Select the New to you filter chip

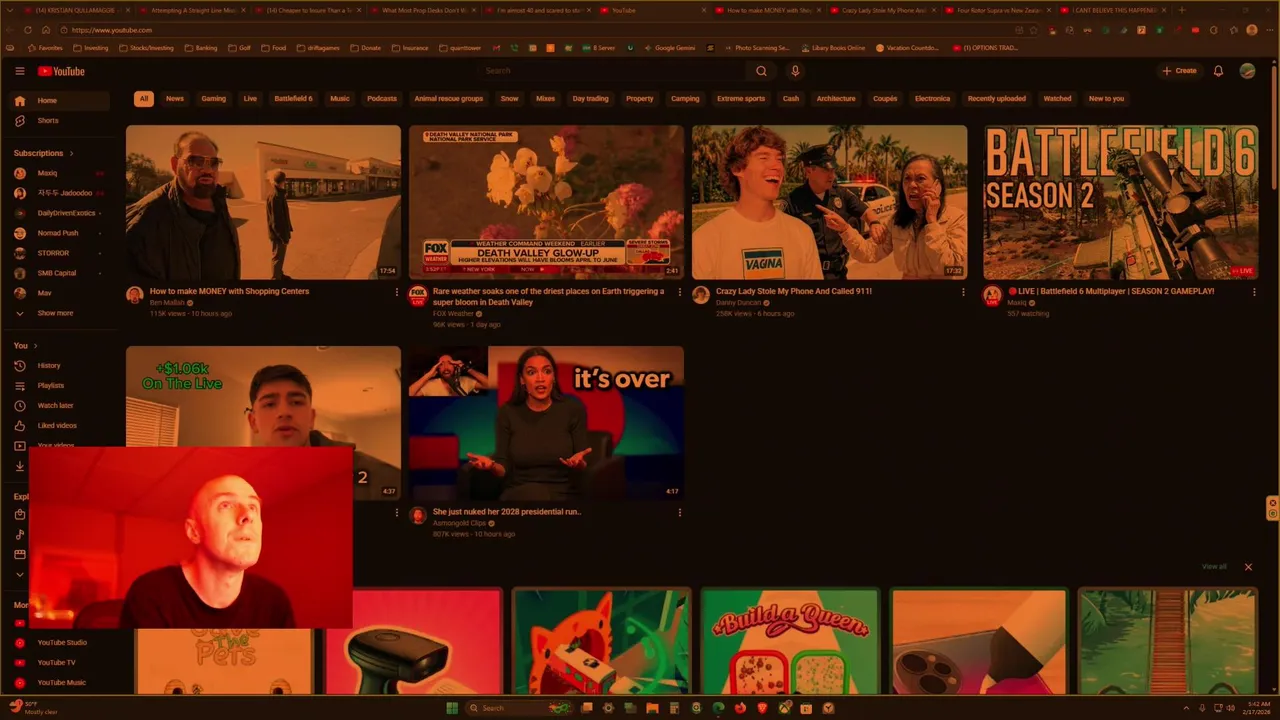coord(1106,99)
